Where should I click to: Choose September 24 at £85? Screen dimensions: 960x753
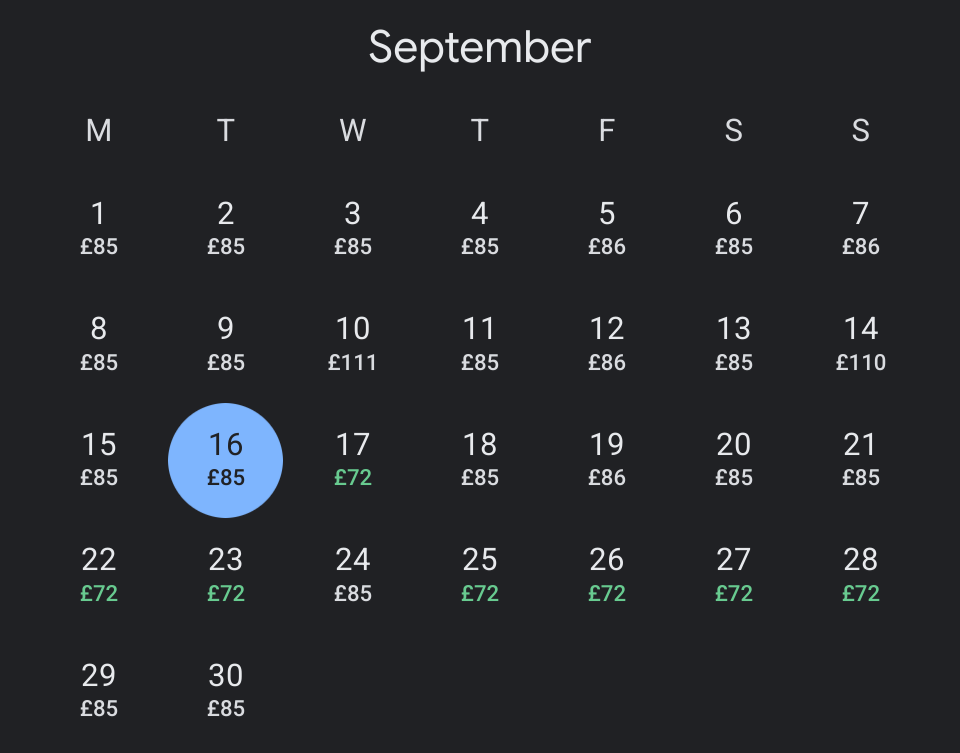(x=353, y=575)
